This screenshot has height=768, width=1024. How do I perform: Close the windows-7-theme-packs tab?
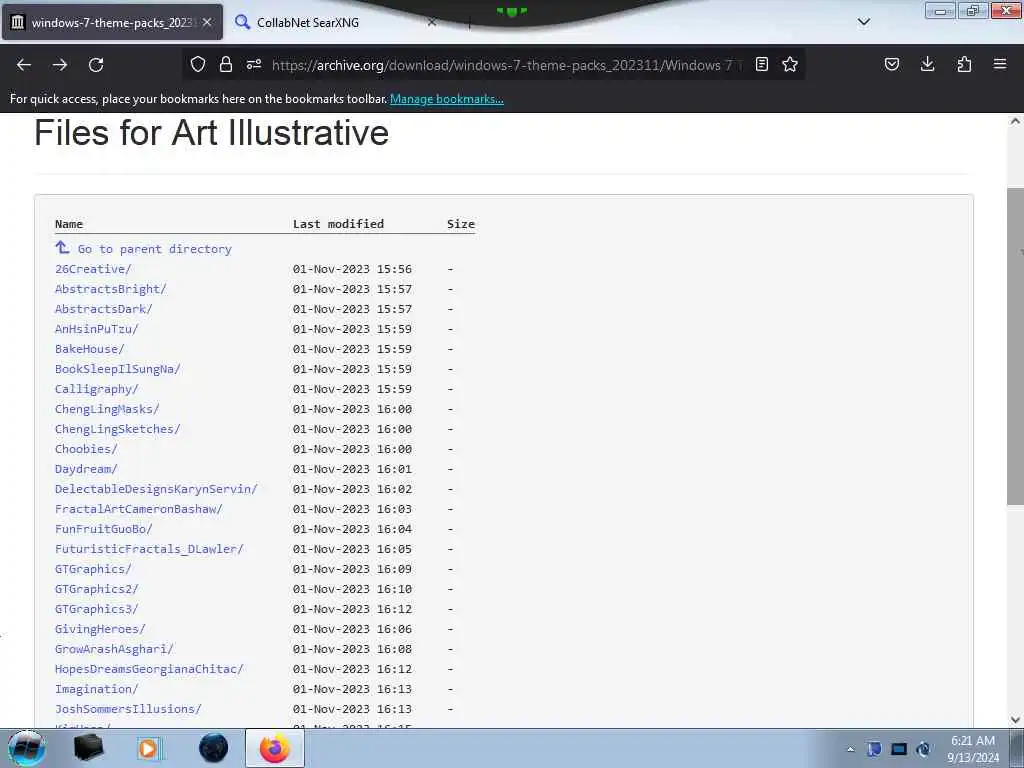(207, 22)
